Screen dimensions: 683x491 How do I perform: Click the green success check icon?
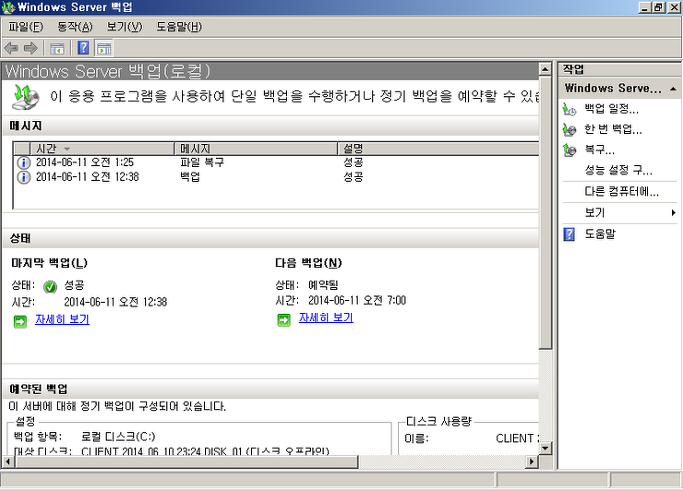(x=50, y=287)
